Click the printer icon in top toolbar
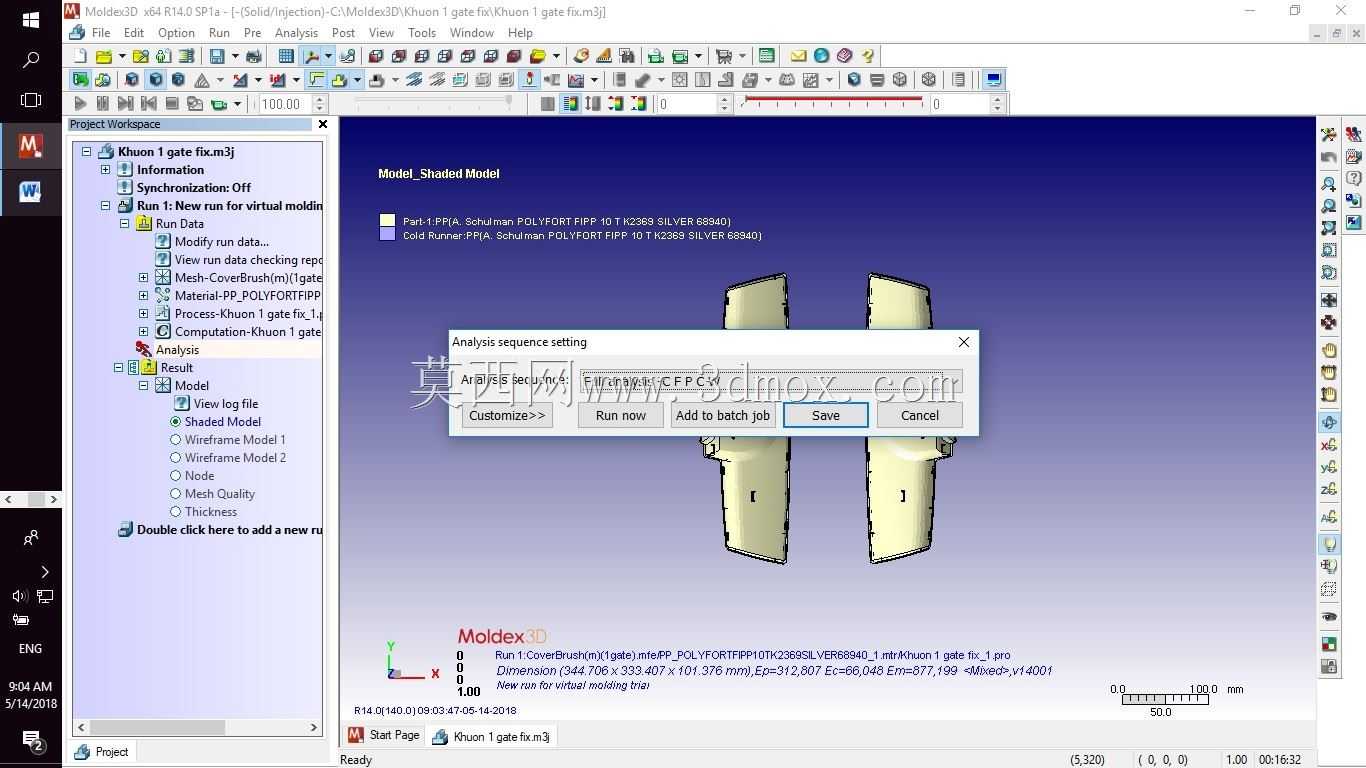Screen dimensions: 1366x768 [253, 56]
